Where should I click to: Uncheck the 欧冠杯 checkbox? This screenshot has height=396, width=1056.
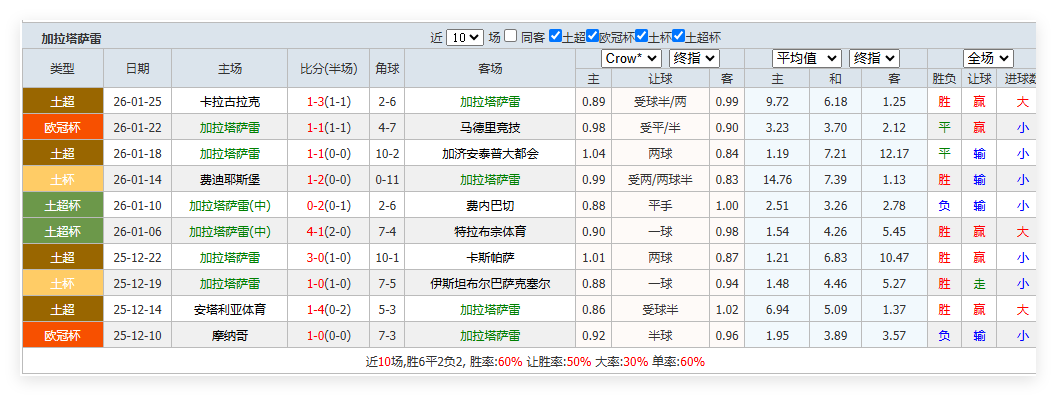[593, 36]
